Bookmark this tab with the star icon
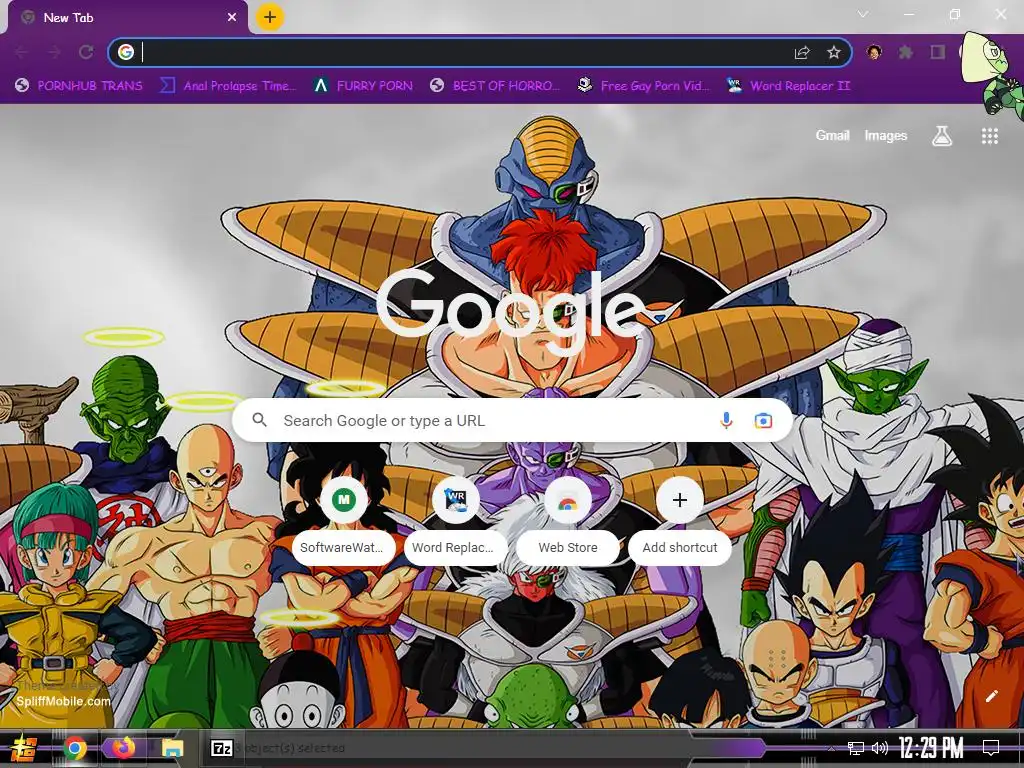The image size is (1024, 768). (x=833, y=52)
